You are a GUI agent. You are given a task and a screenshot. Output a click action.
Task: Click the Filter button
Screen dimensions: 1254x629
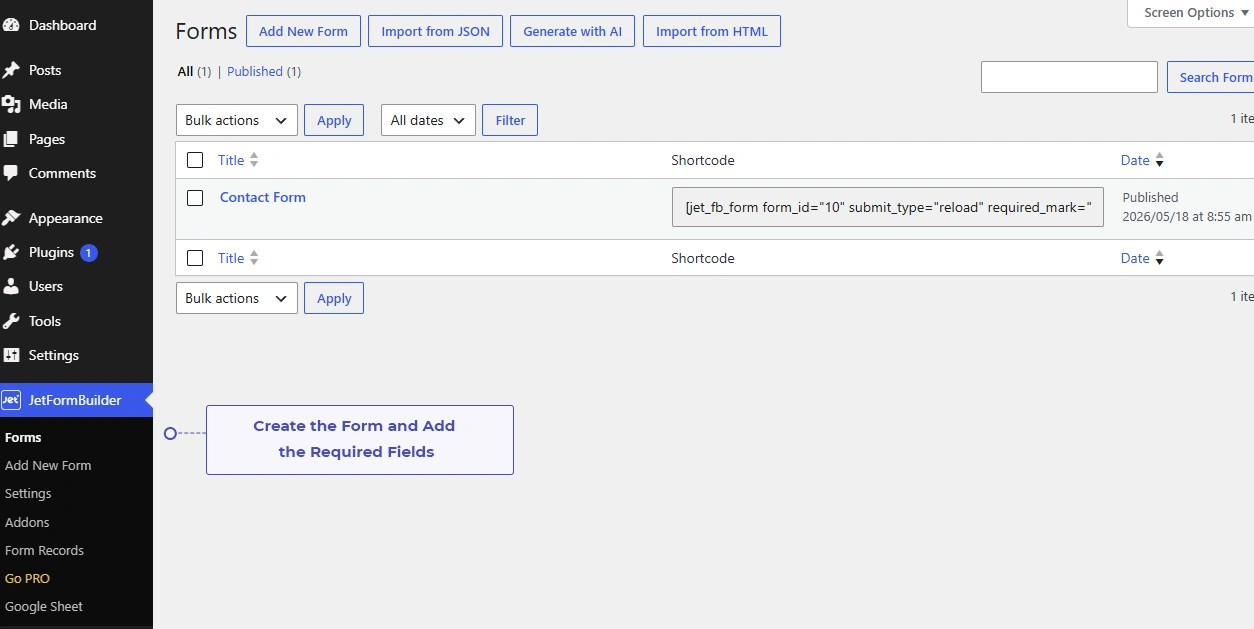[x=510, y=120]
